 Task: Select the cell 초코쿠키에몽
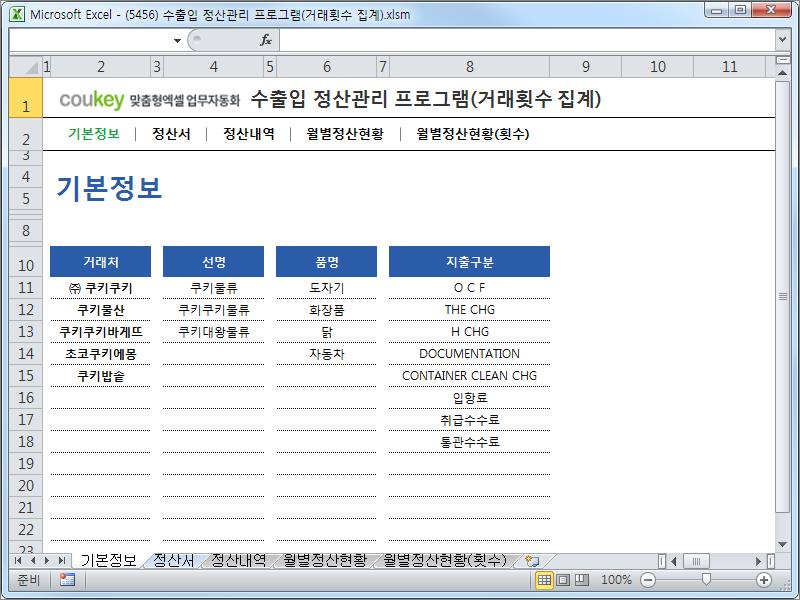pos(101,354)
